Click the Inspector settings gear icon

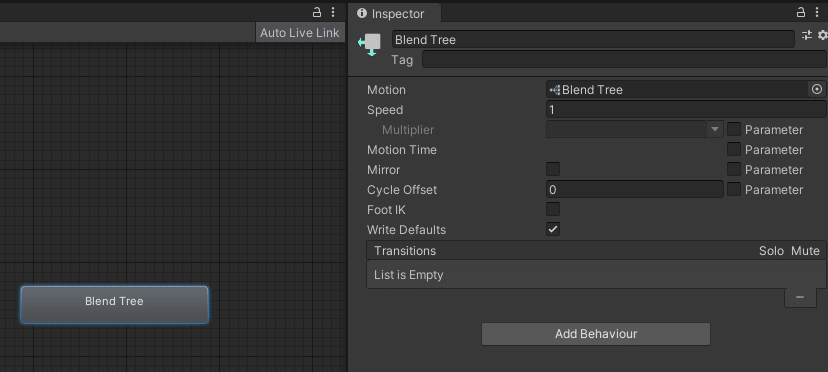point(823,35)
